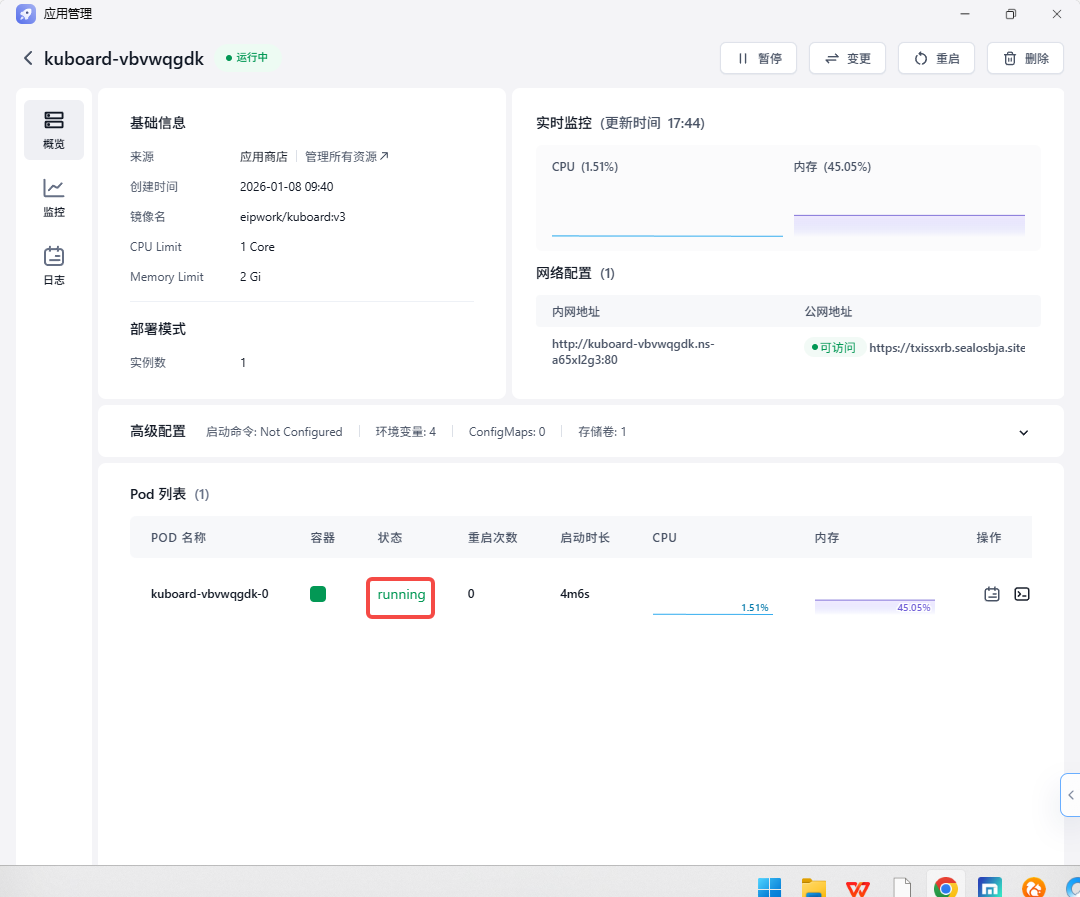
Task: Click the creation time 2026-01-08 09:40
Action: coord(287,187)
